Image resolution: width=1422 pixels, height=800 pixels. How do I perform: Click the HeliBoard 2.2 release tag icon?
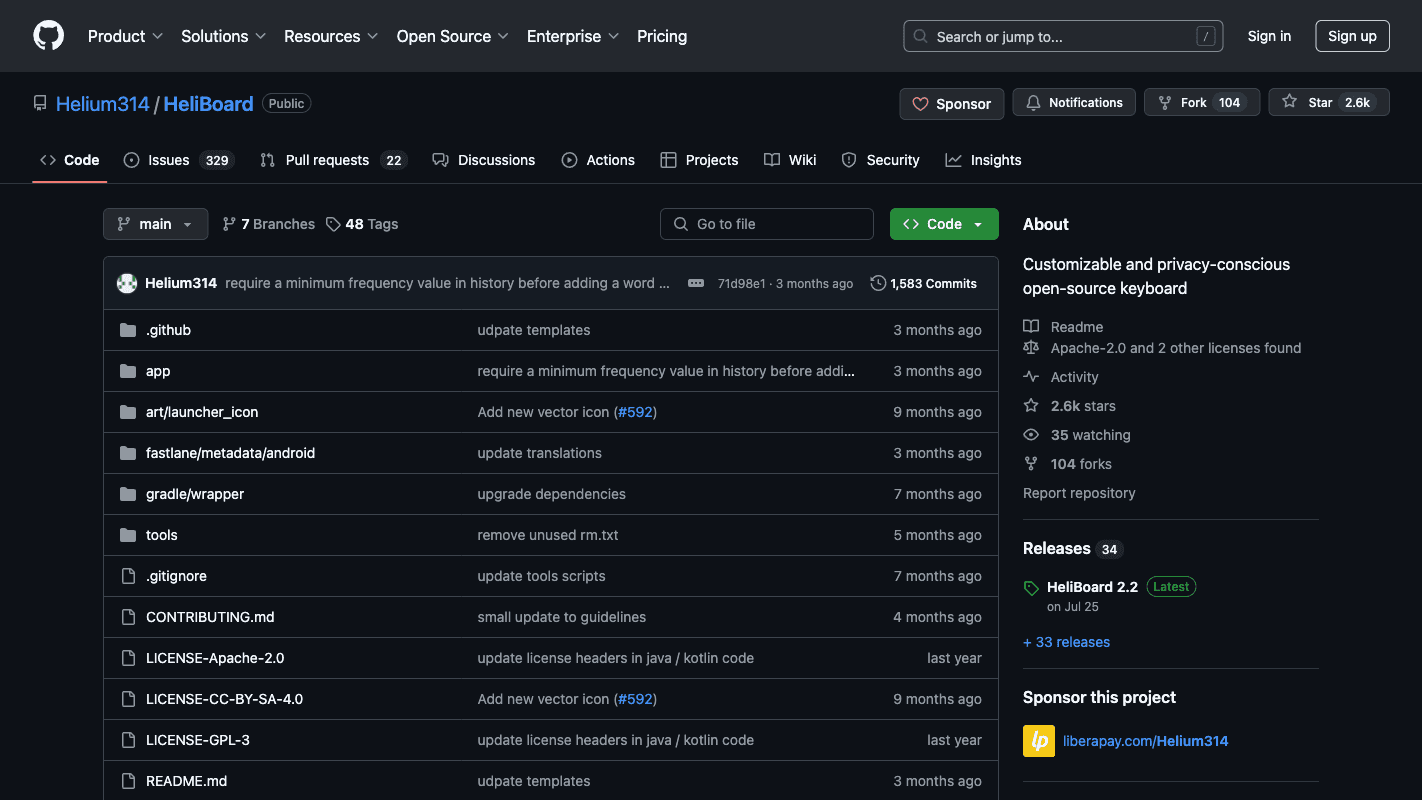[1031, 588]
